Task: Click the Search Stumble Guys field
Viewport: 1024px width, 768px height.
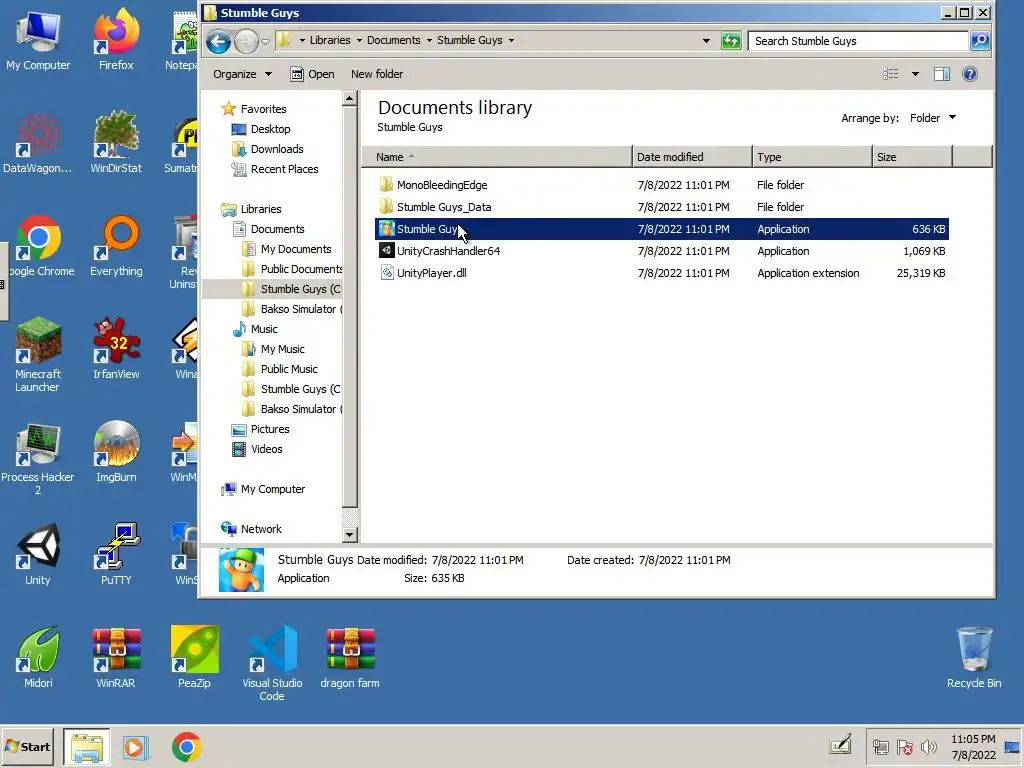Action: click(x=858, y=40)
